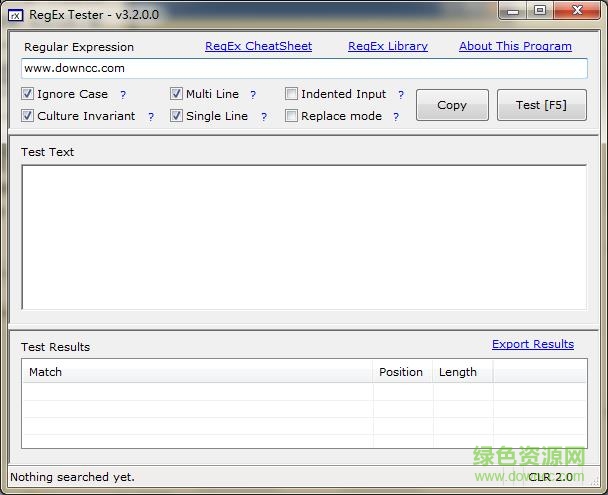
Task: Click the help question mark beside Ignore Case
Action: 123,95
